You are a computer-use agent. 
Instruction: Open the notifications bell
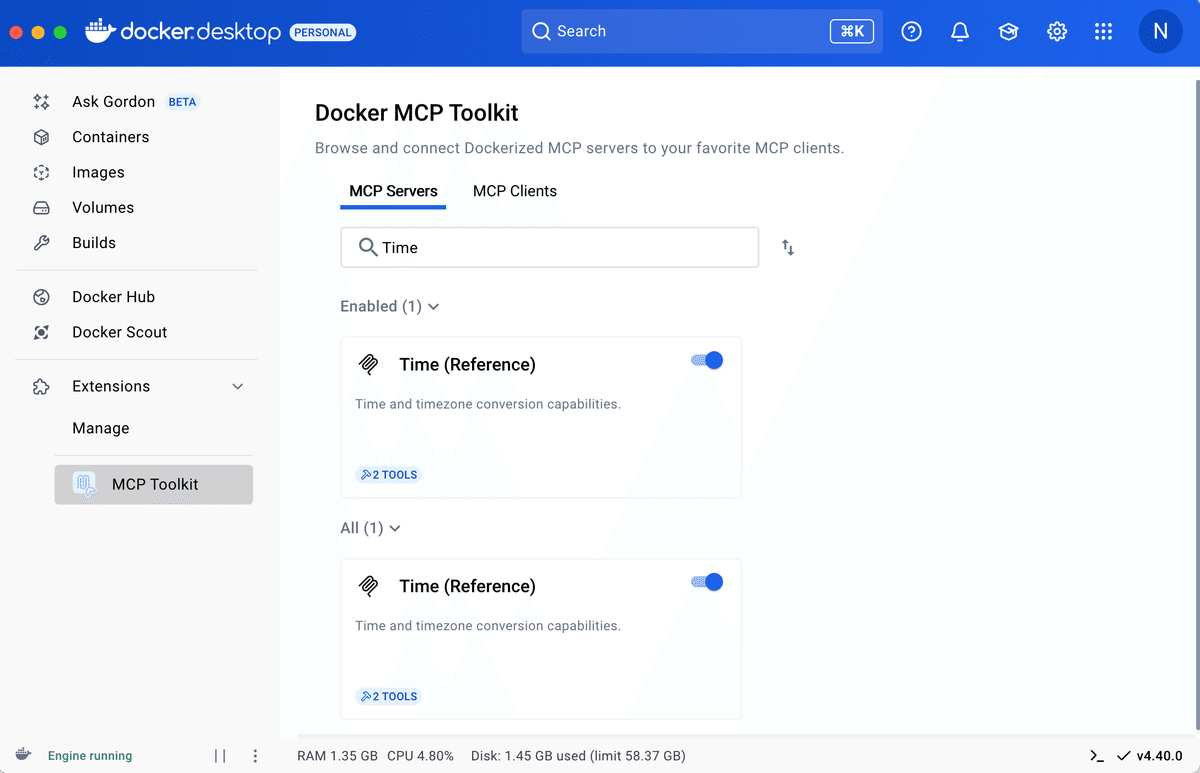[x=959, y=31]
